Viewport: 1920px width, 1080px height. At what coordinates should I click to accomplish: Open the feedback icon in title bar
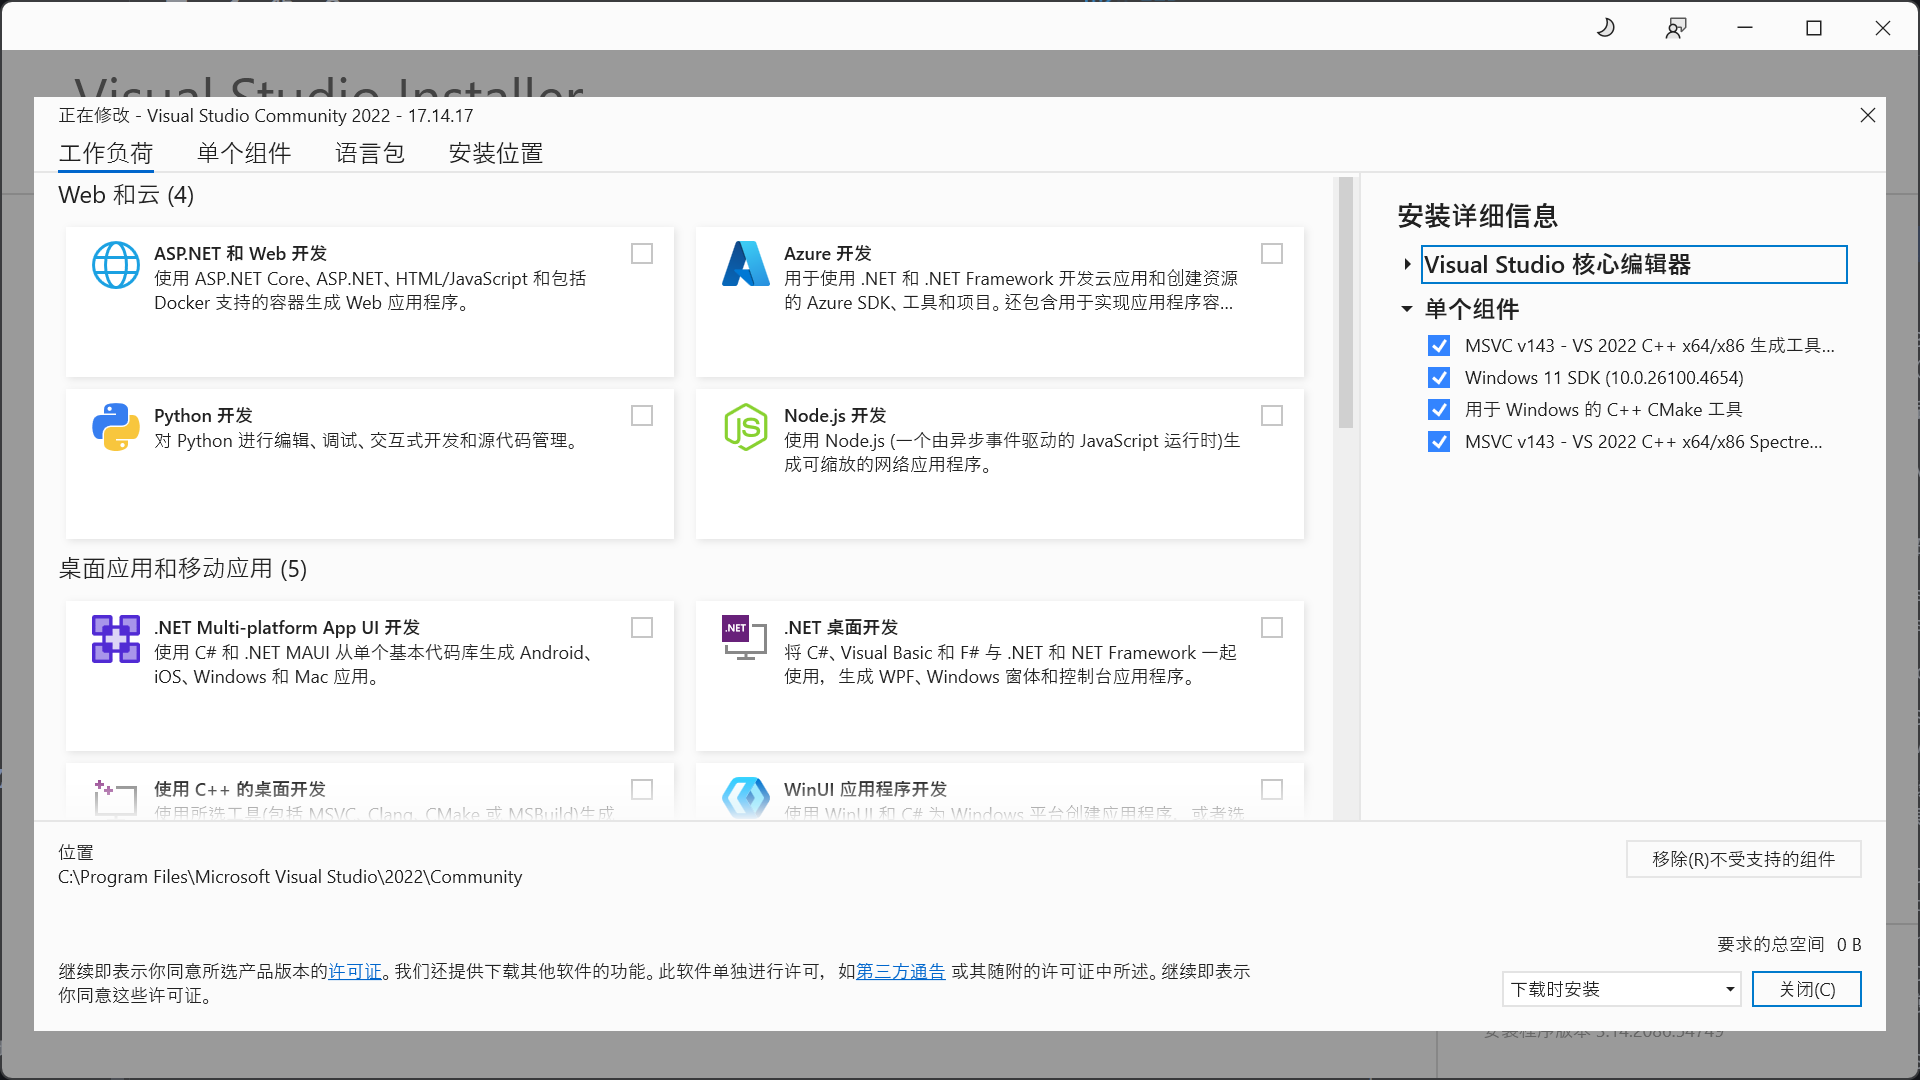click(1676, 28)
